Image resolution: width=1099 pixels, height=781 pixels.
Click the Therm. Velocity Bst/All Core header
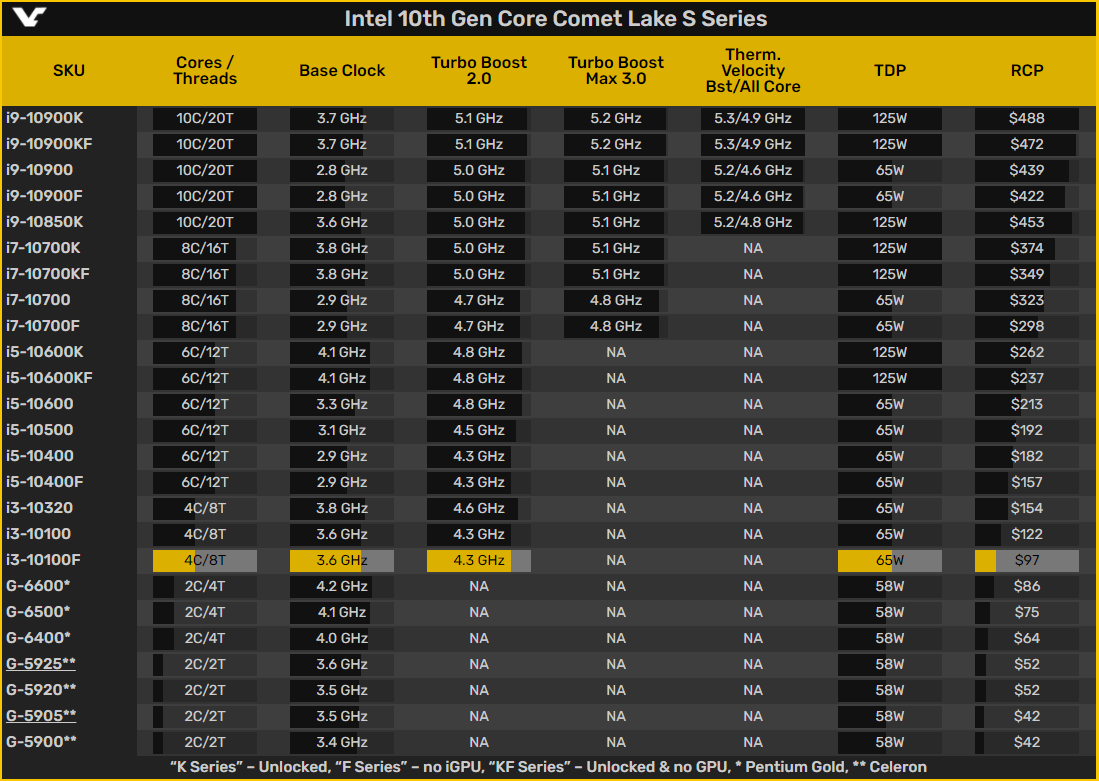pyautogui.click(x=753, y=70)
